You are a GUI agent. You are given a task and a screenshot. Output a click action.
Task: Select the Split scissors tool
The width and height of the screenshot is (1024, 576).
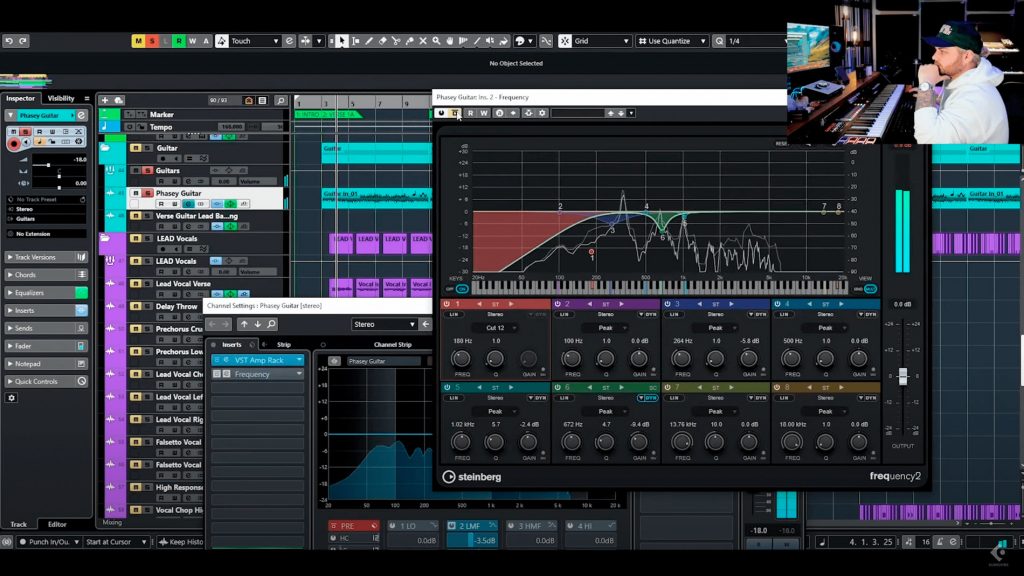[397, 41]
